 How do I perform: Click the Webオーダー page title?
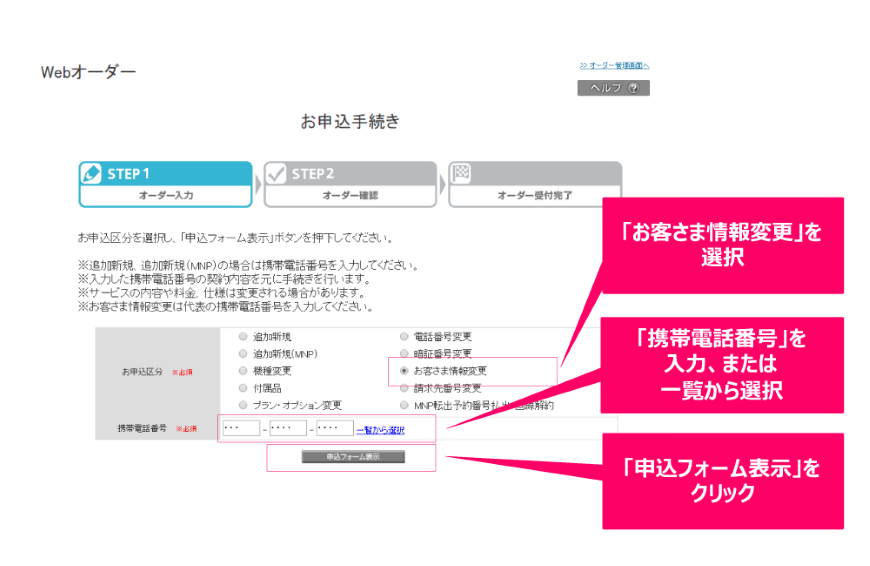click(88, 72)
